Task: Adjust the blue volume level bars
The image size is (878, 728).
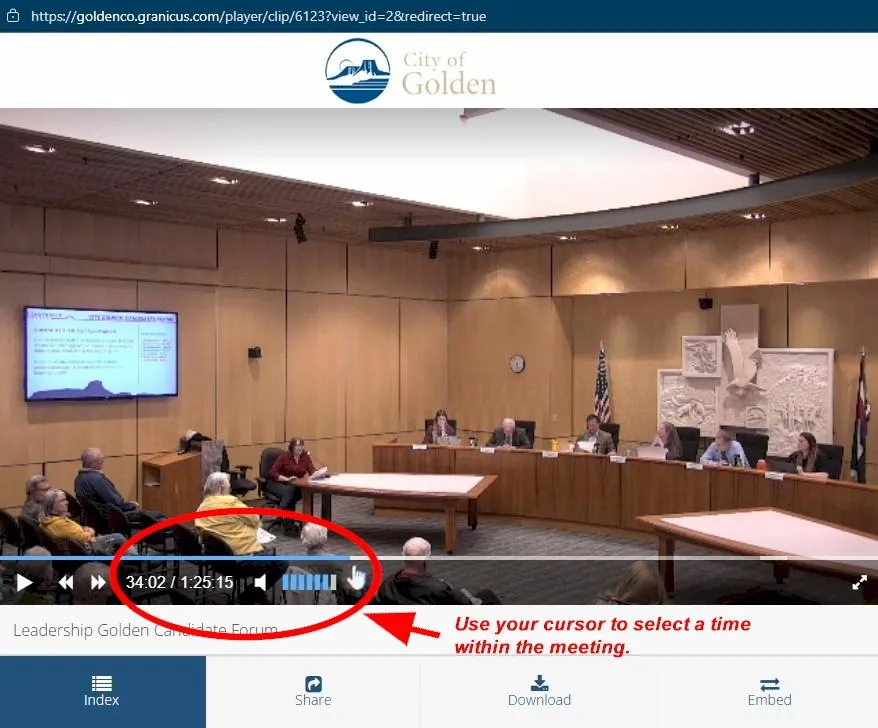Action: (309, 582)
